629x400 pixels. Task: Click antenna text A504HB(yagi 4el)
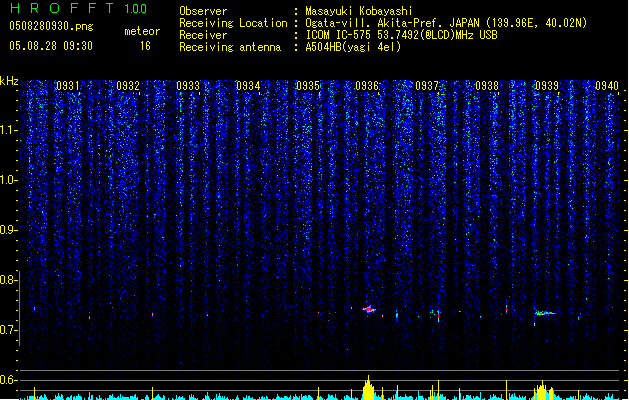[353, 47]
